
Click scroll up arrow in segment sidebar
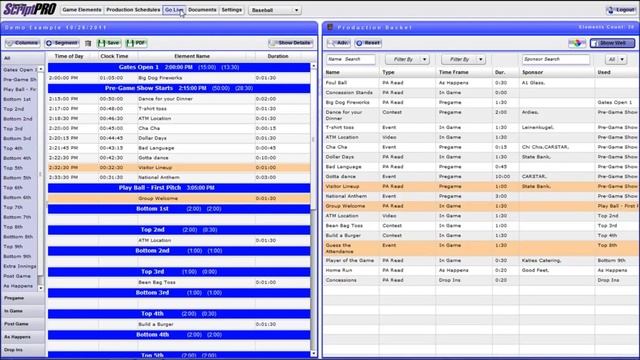[x=40, y=69]
